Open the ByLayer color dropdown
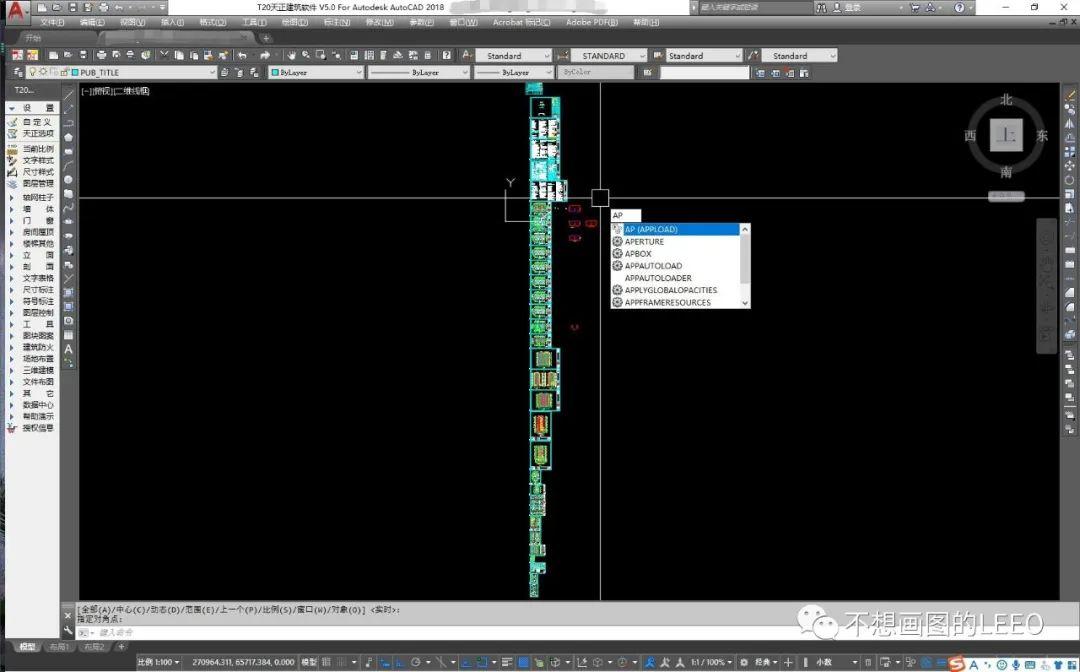Image resolution: width=1080 pixels, height=672 pixels. click(x=358, y=72)
